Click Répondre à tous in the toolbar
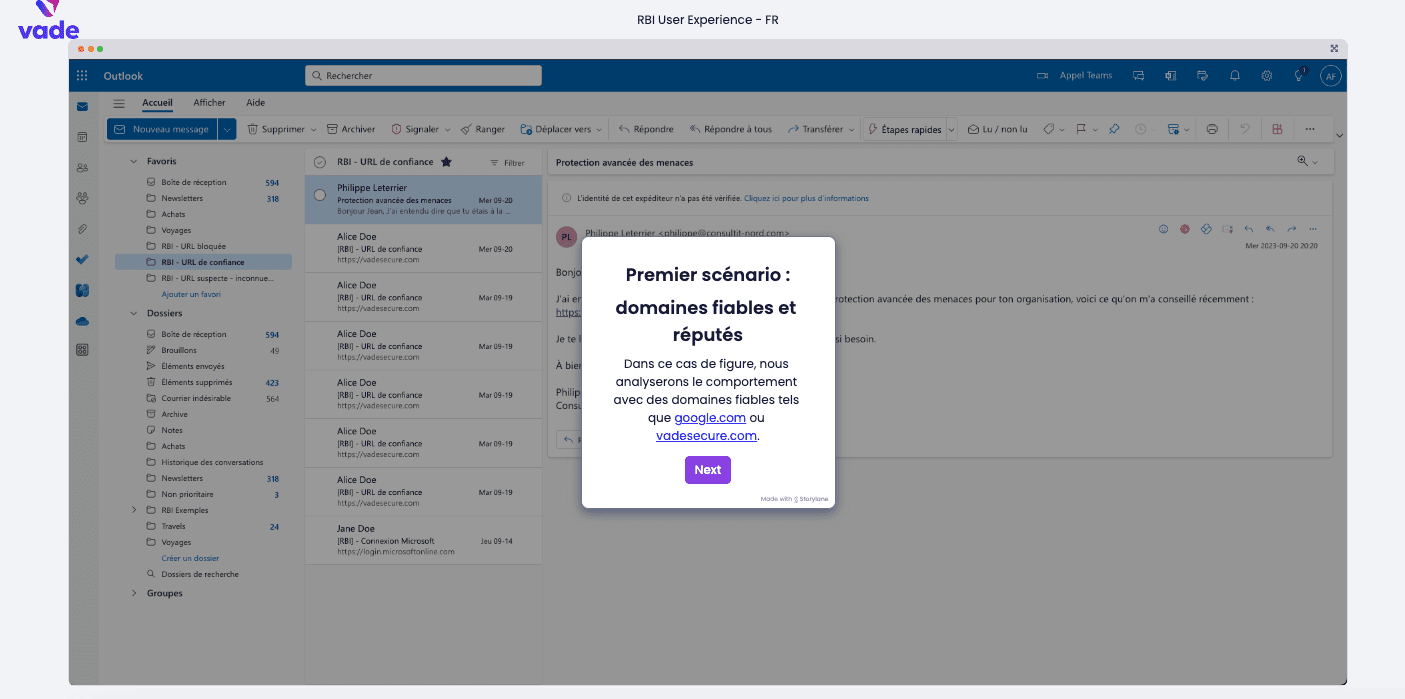The height and width of the screenshot is (699, 1405). (x=730, y=129)
